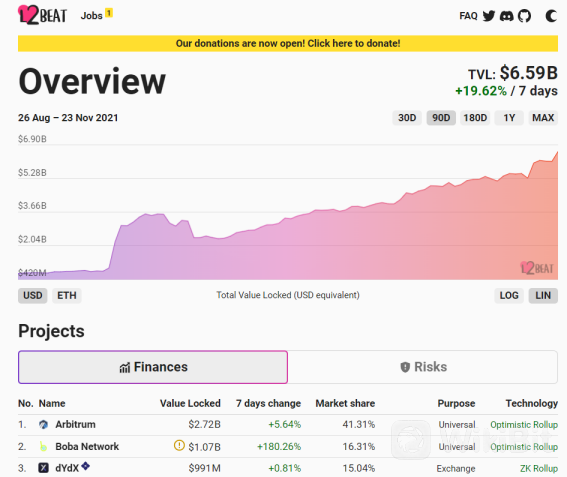The width and height of the screenshot is (567, 477).
Task: Click the Value Locked column header
Action: (x=190, y=404)
